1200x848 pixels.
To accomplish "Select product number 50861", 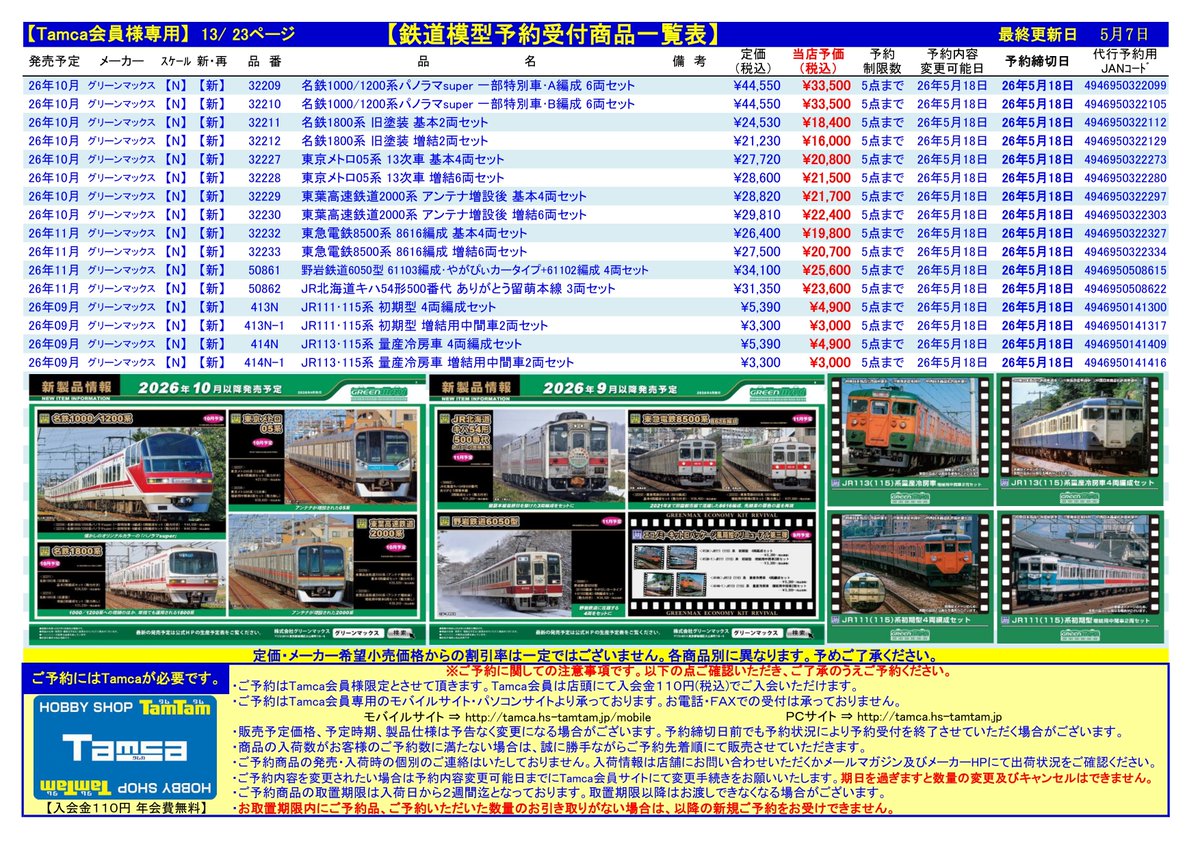I will (264, 270).
